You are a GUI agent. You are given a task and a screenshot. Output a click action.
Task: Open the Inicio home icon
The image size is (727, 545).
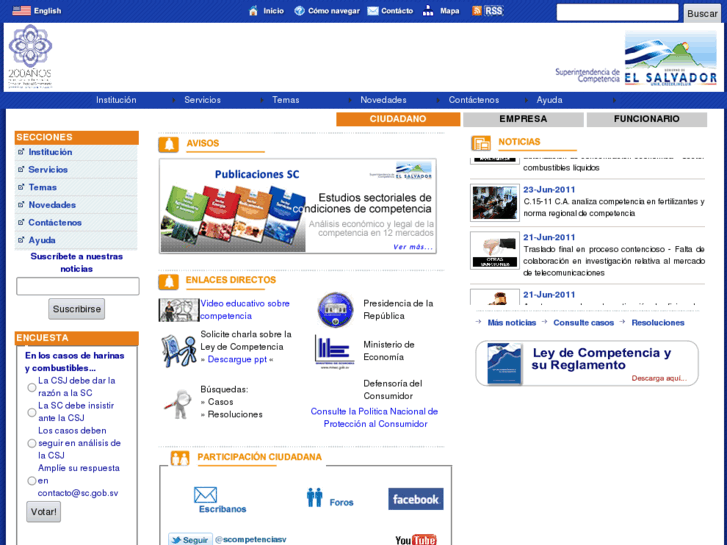[x=253, y=11]
